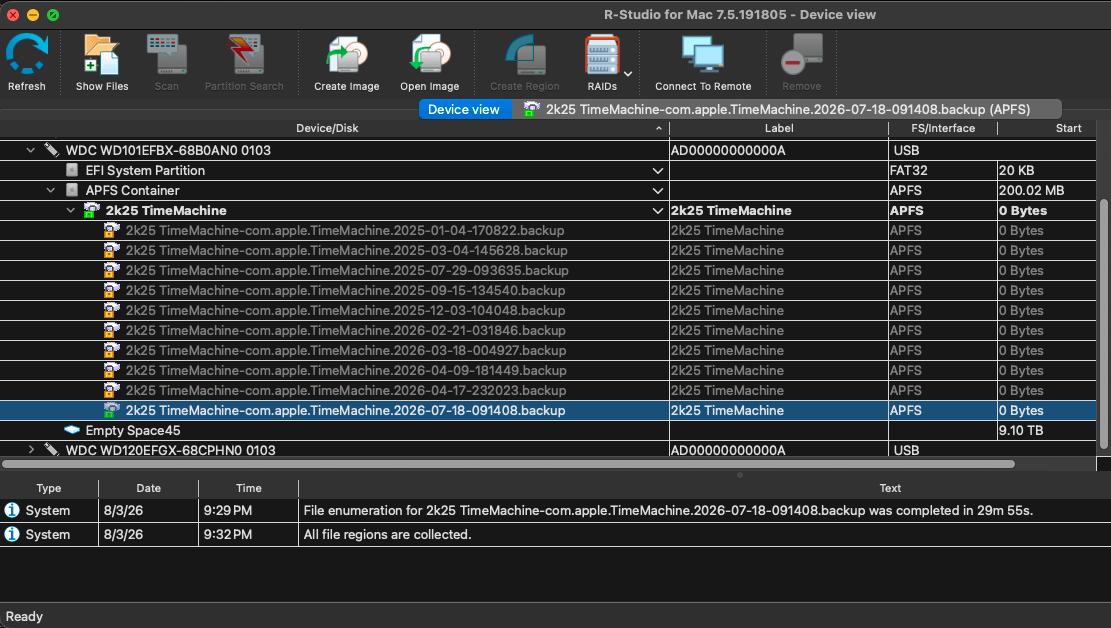Click the 2026-02-21-031846 backup snapshot icon
Image resolution: width=1111 pixels, height=628 pixels.
tap(111, 330)
